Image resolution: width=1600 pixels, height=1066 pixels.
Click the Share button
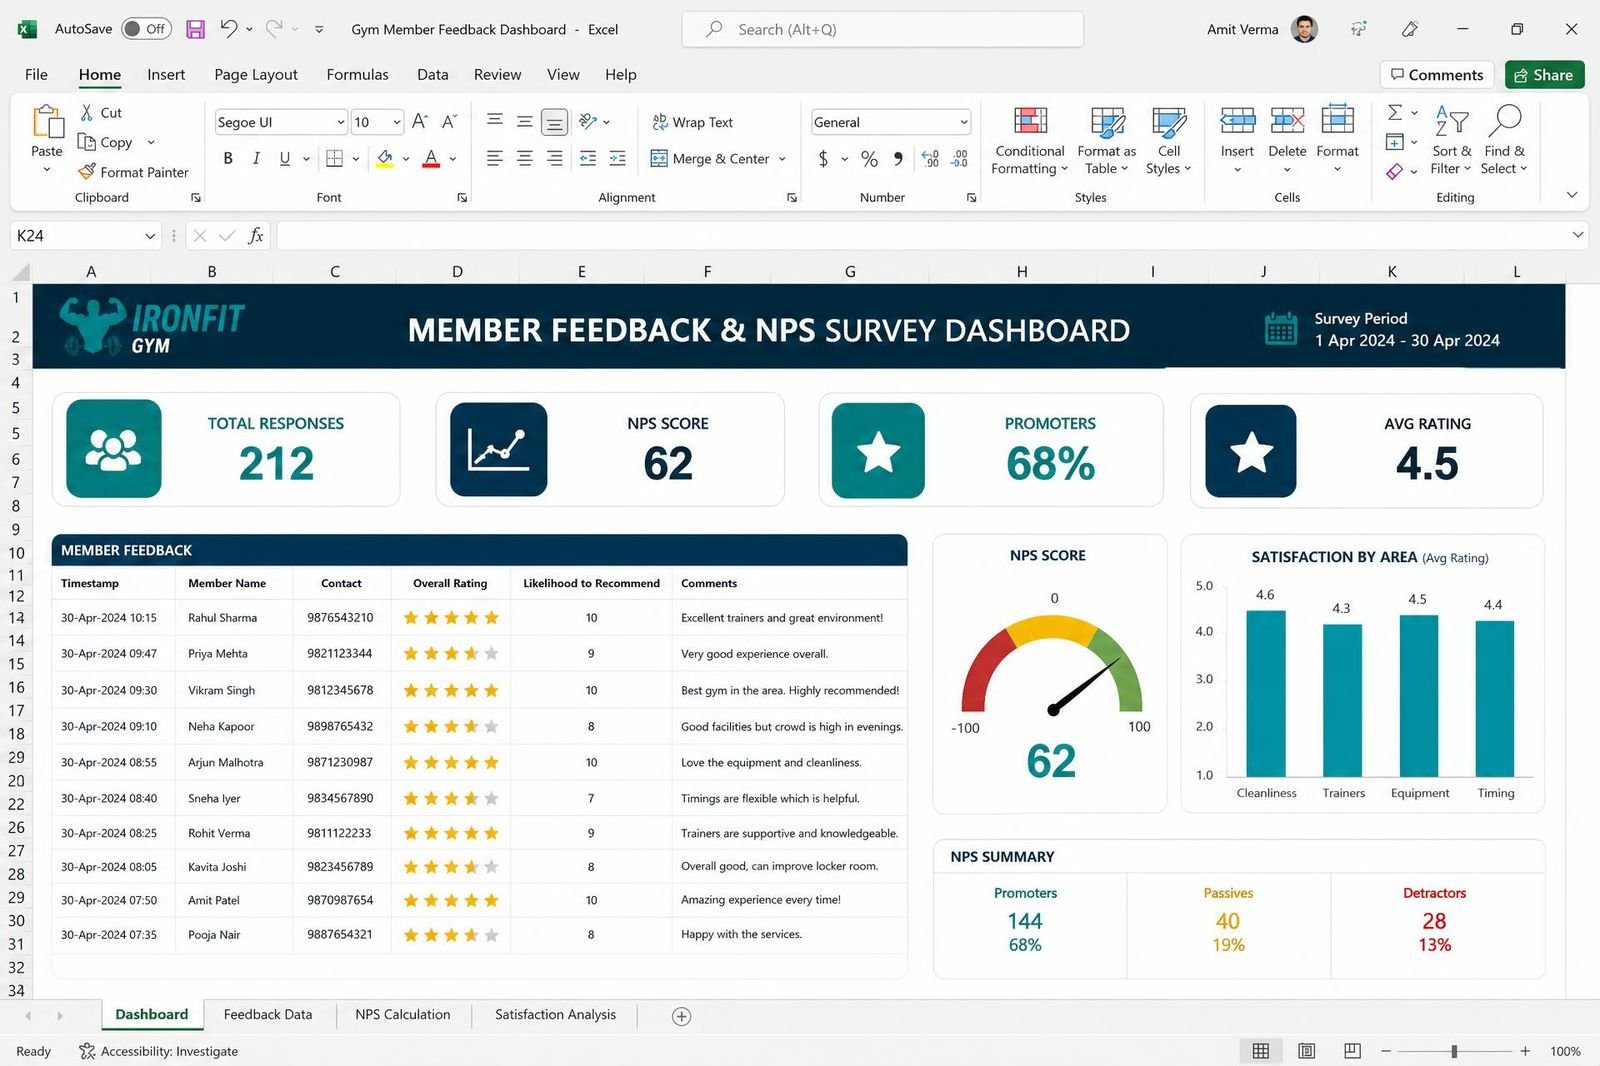click(x=1544, y=75)
